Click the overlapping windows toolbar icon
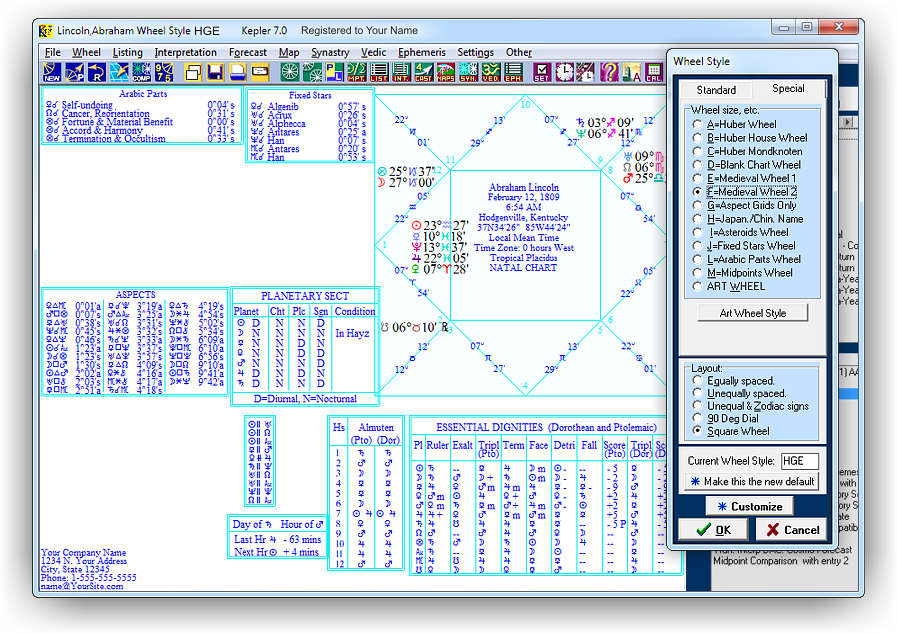 pyautogui.click(x=193, y=72)
